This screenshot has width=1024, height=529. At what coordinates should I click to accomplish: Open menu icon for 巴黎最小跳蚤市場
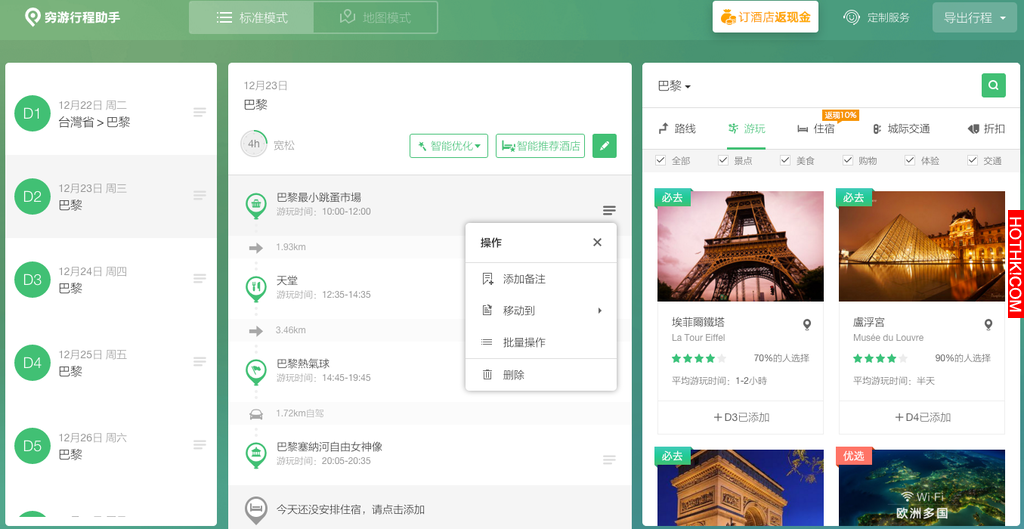click(x=609, y=210)
